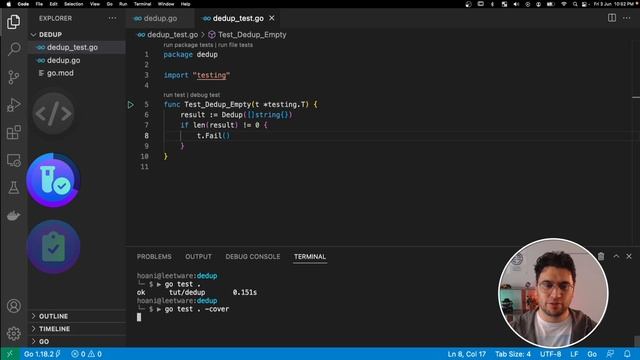
Task: Click Ln 8, Col 17 cursor position
Action: pyautogui.click(x=467, y=354)
